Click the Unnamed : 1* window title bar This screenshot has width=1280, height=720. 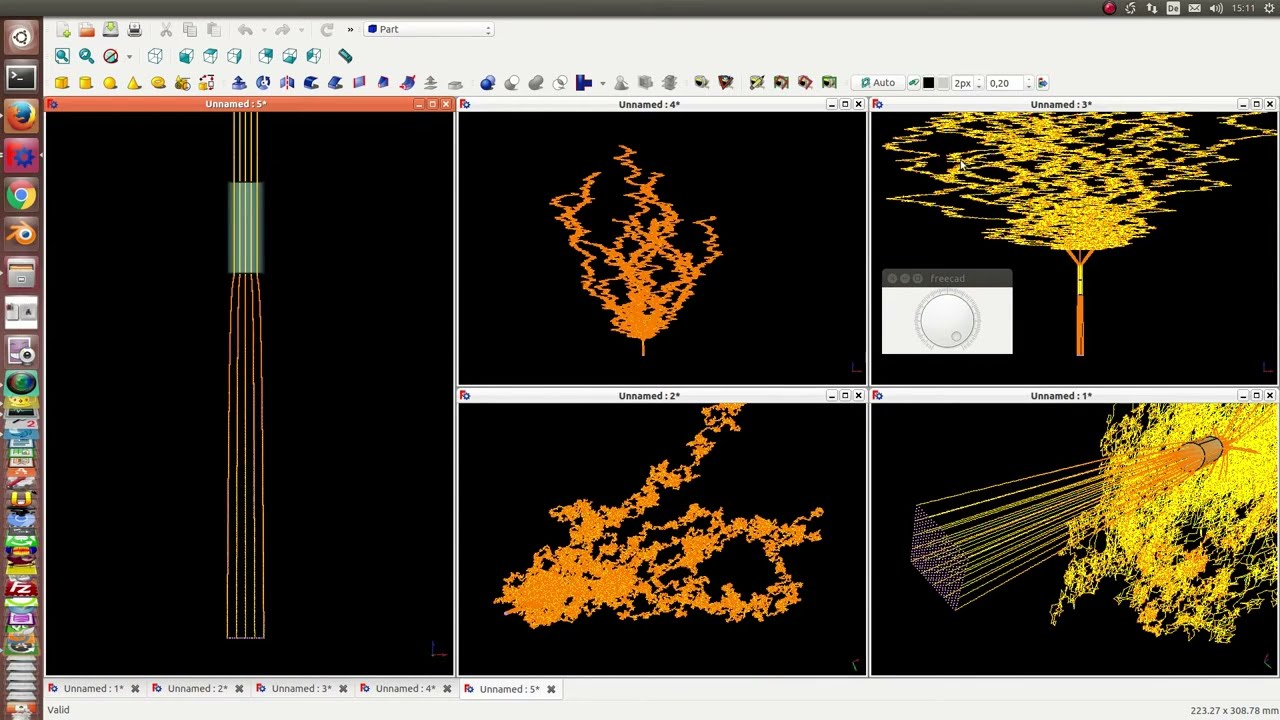pyautogui.click(x=1061, y=396)
